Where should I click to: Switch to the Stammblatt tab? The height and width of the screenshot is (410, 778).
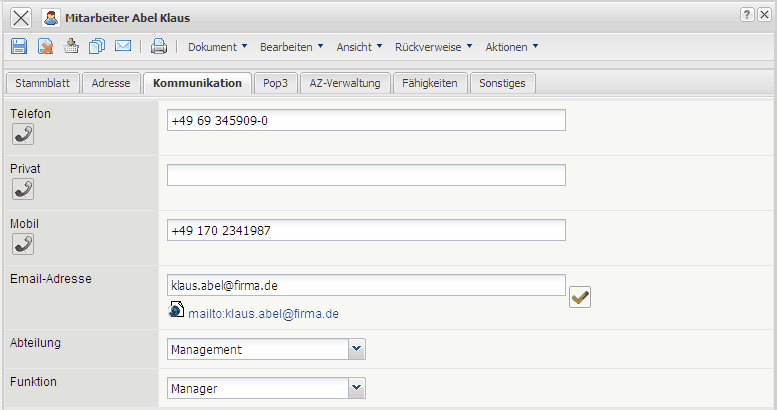coord(41,83)
